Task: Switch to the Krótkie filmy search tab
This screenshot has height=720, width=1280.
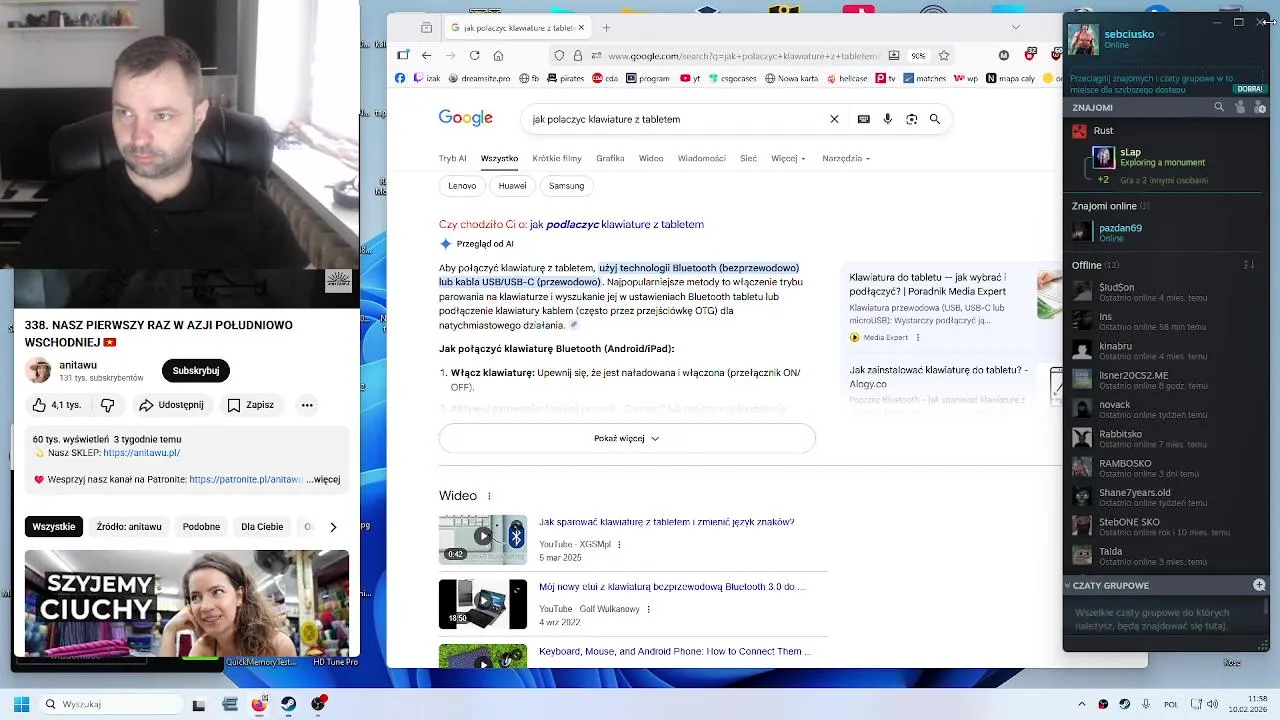Action: pyautogui.click(x=557, y=158)
